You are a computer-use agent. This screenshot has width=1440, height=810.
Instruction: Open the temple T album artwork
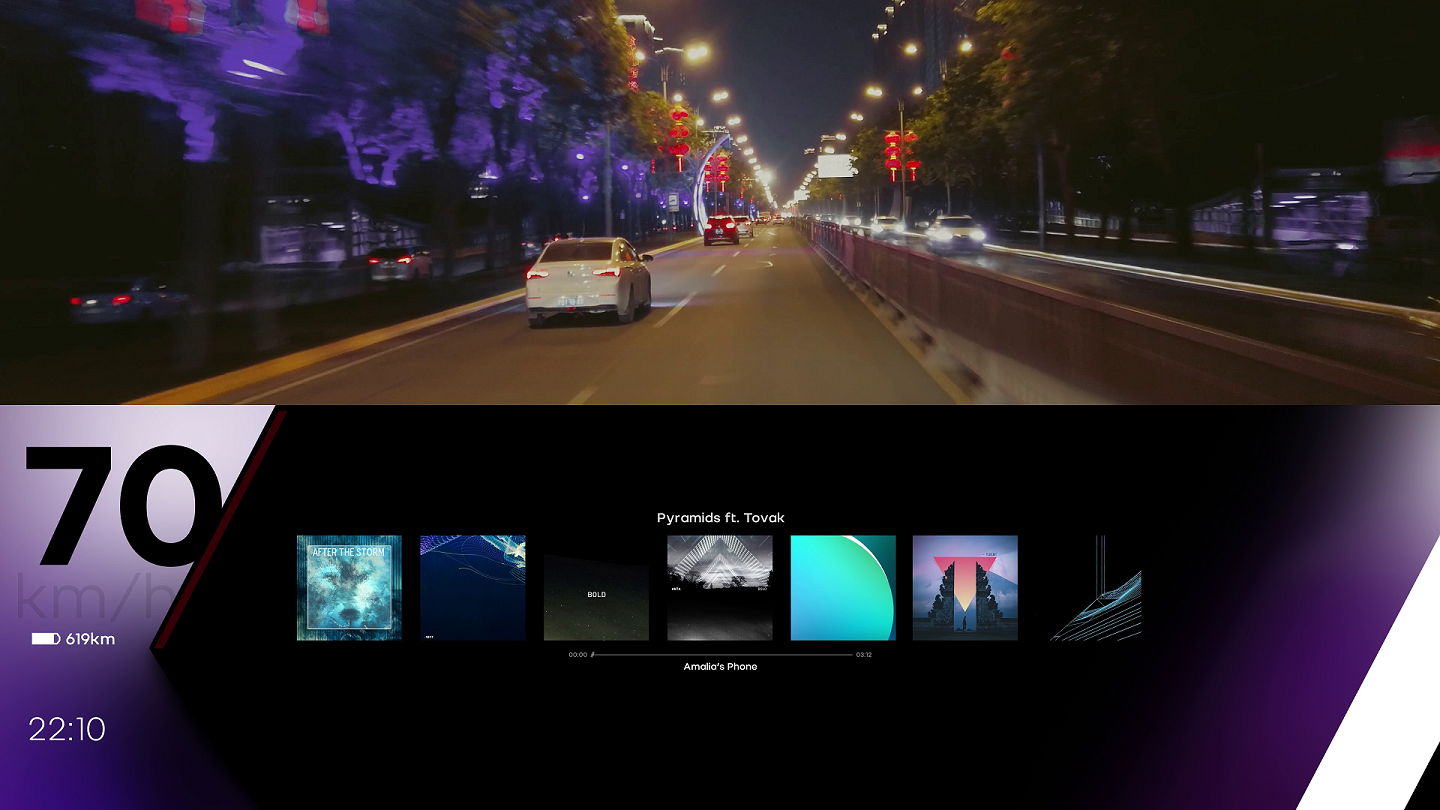pyautogui.click(x=964, y=587)
